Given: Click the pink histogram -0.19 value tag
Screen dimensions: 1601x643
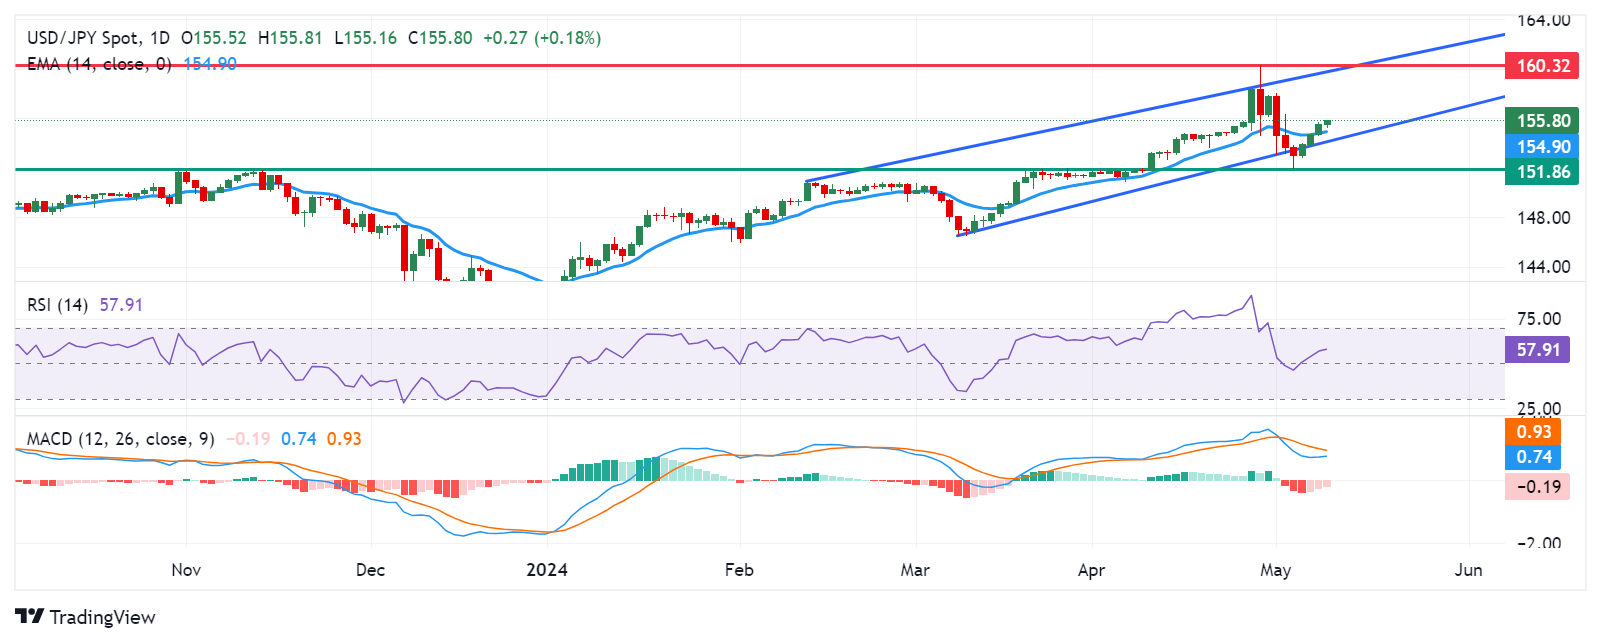Looking at the screenshot, I should click(1537, 487).
